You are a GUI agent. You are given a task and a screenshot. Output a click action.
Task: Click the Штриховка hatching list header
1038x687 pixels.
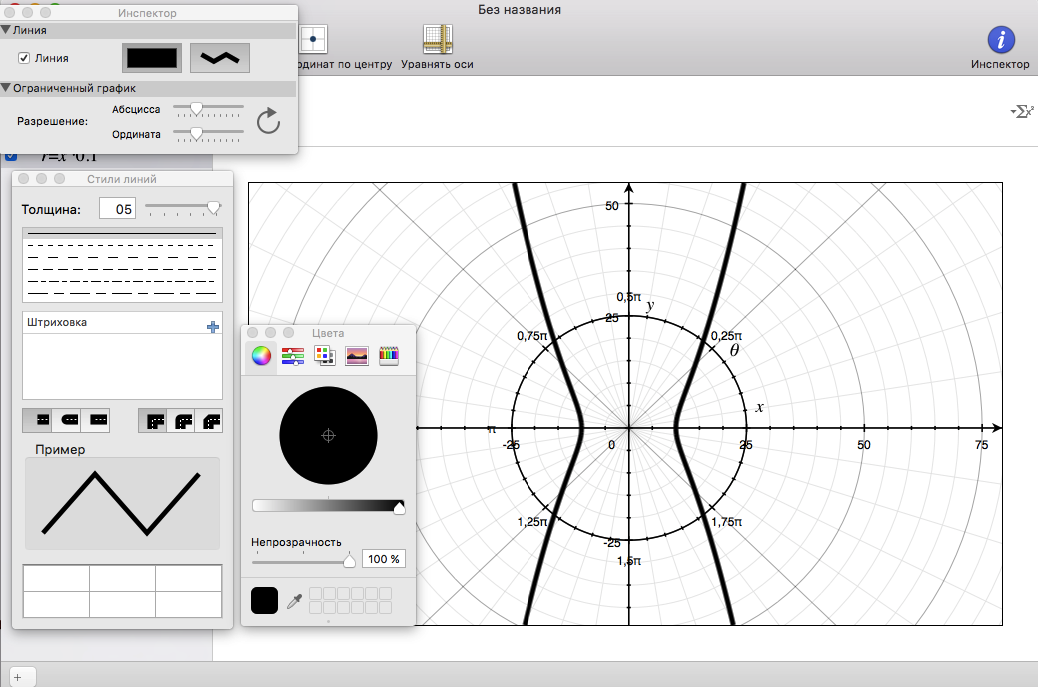click(x=122, y=322)
